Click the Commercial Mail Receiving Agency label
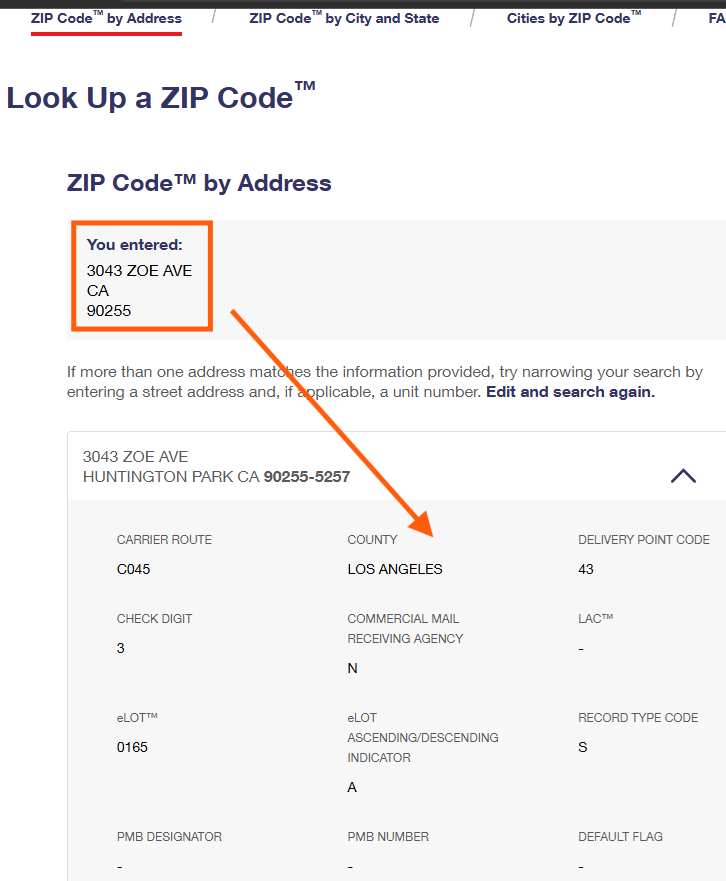This screenshot has height=881, width=726. click(x=403, y=628)
